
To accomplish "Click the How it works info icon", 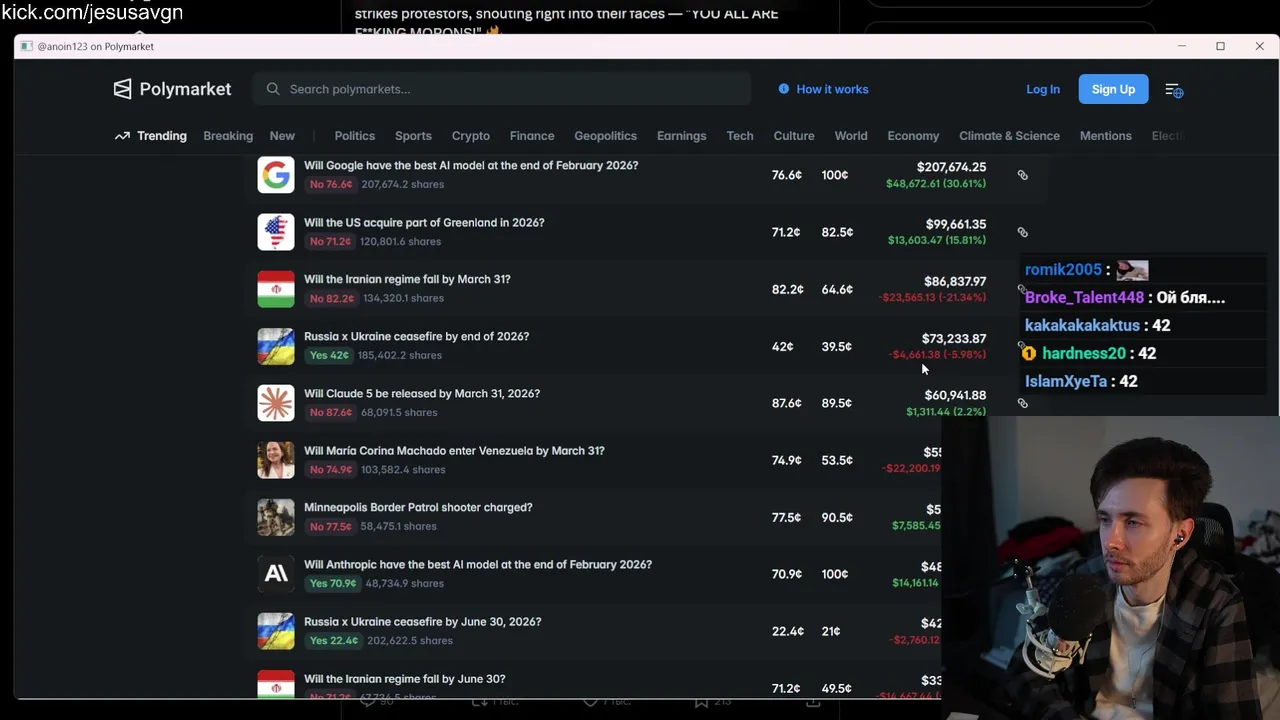I will tap(784, 89).
